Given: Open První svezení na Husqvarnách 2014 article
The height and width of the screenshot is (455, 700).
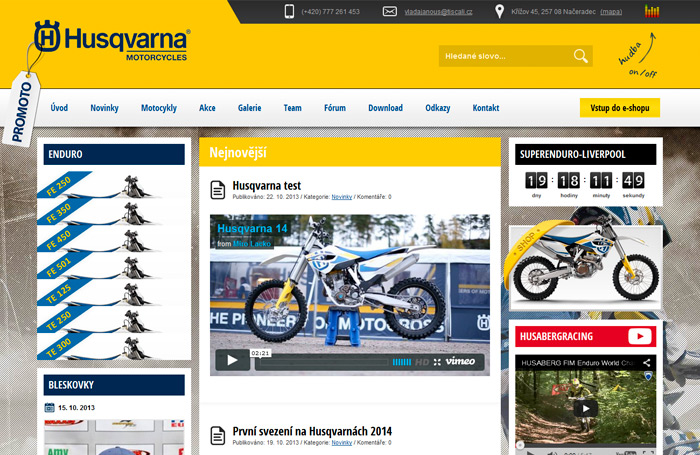Looking at the screenshot, I should (312, 431).
